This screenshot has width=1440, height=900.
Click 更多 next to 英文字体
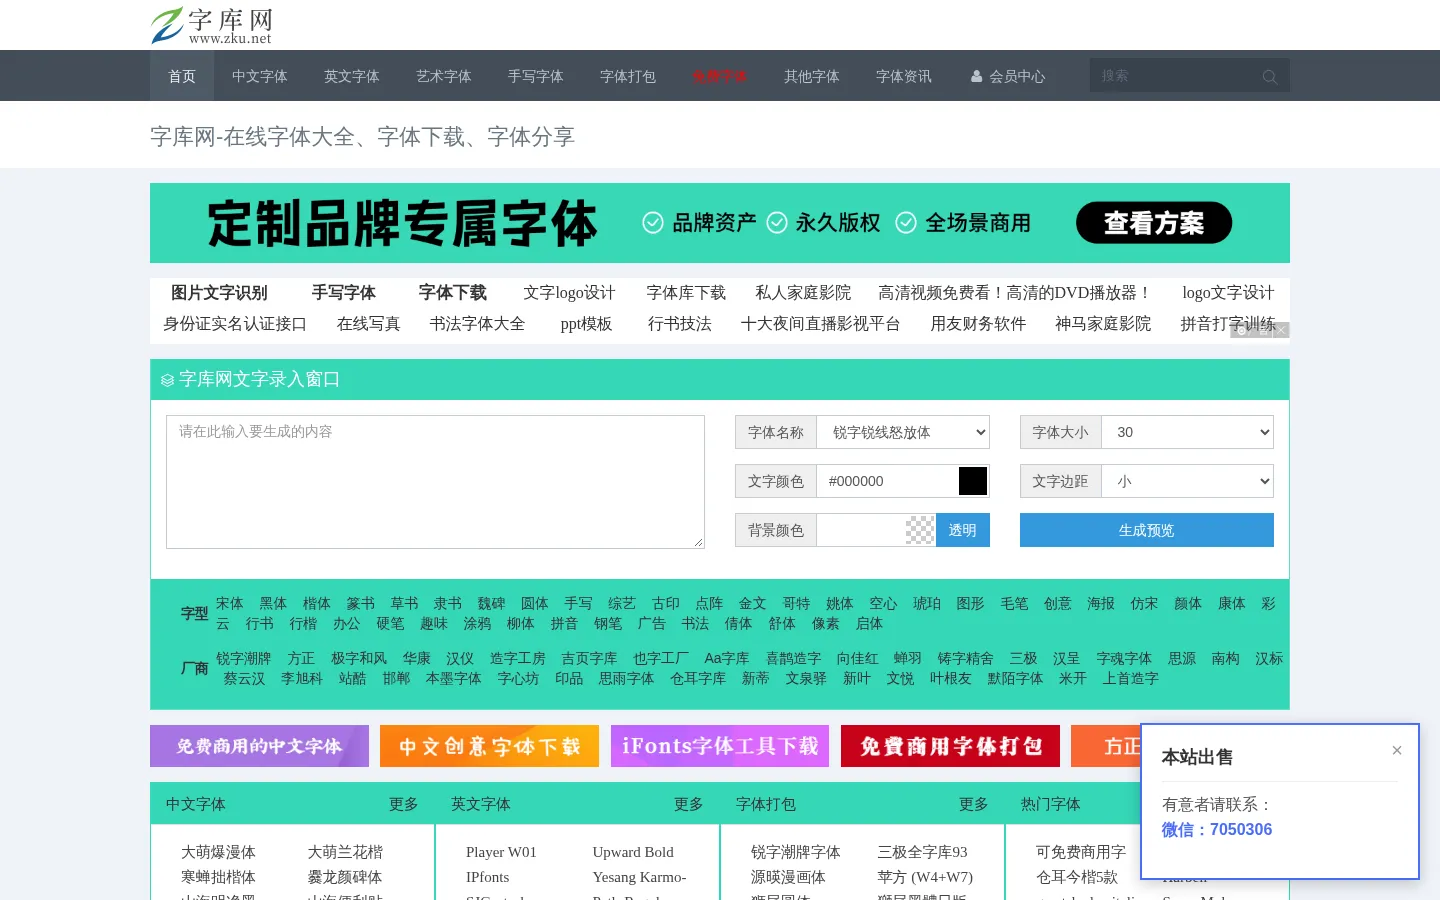click(x=689, y=804)
